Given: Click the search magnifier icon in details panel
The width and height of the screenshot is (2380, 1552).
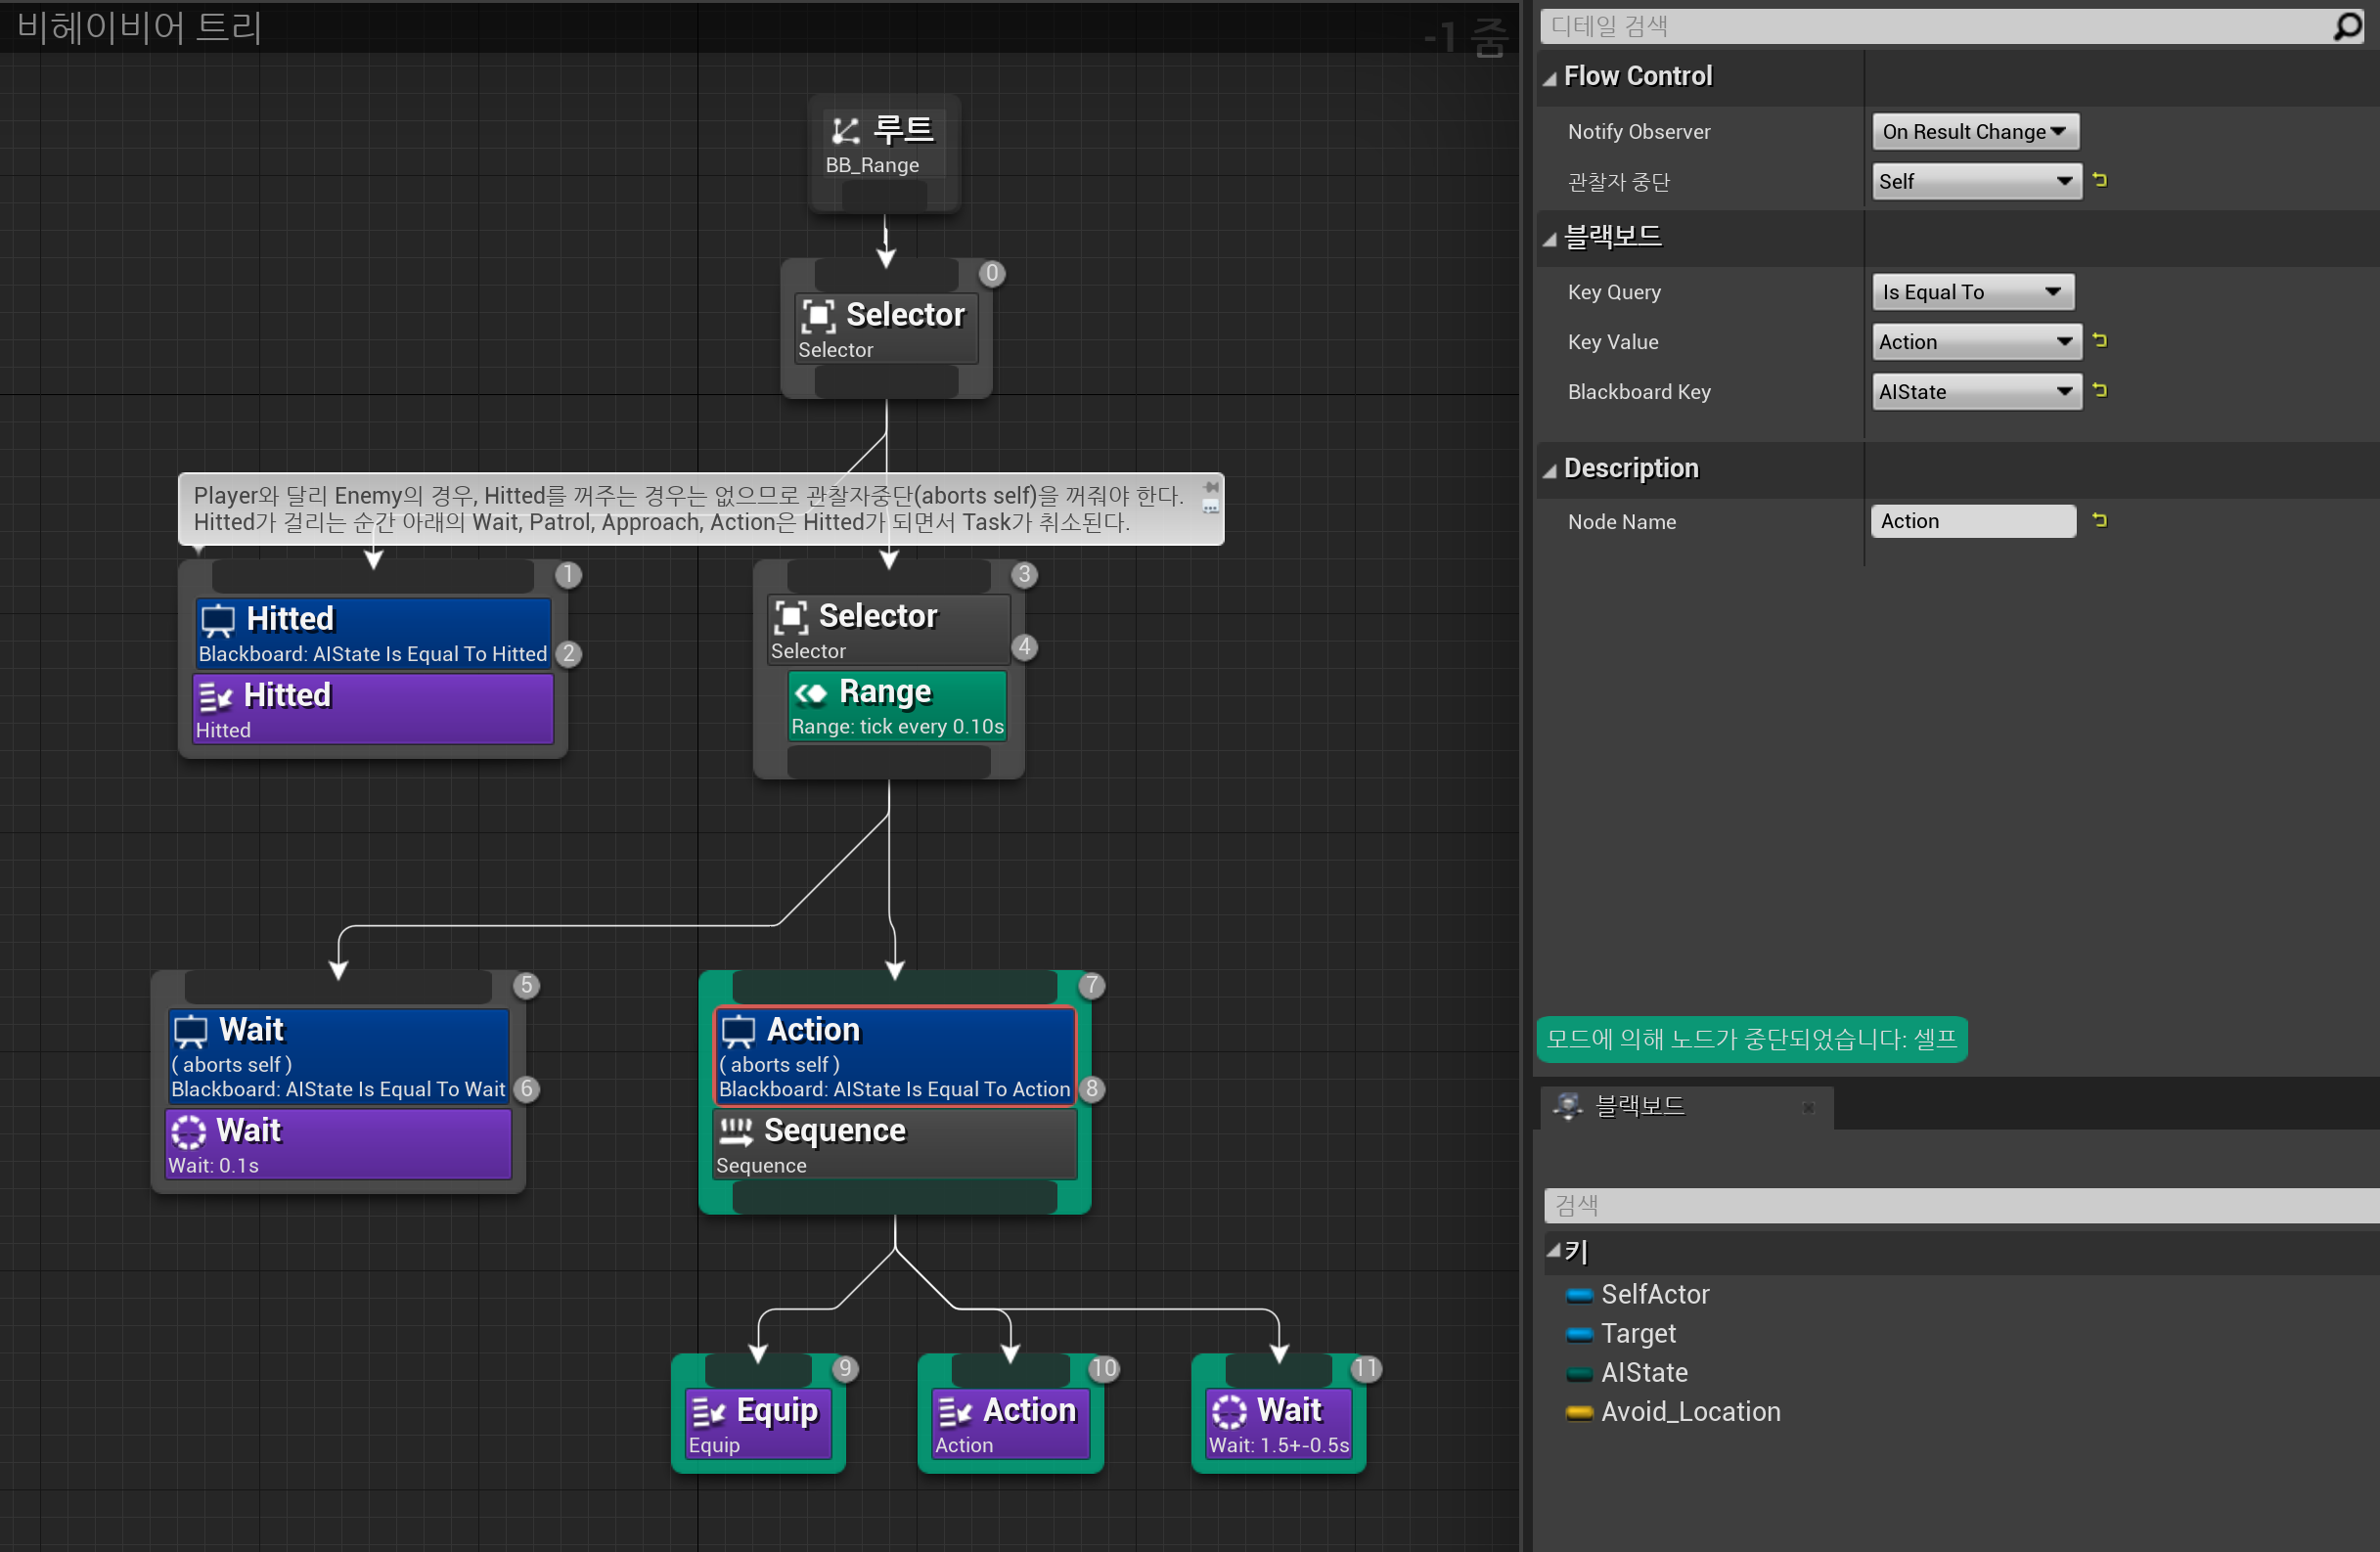Looking at the screenshot, I should [x=2347, y=27].
